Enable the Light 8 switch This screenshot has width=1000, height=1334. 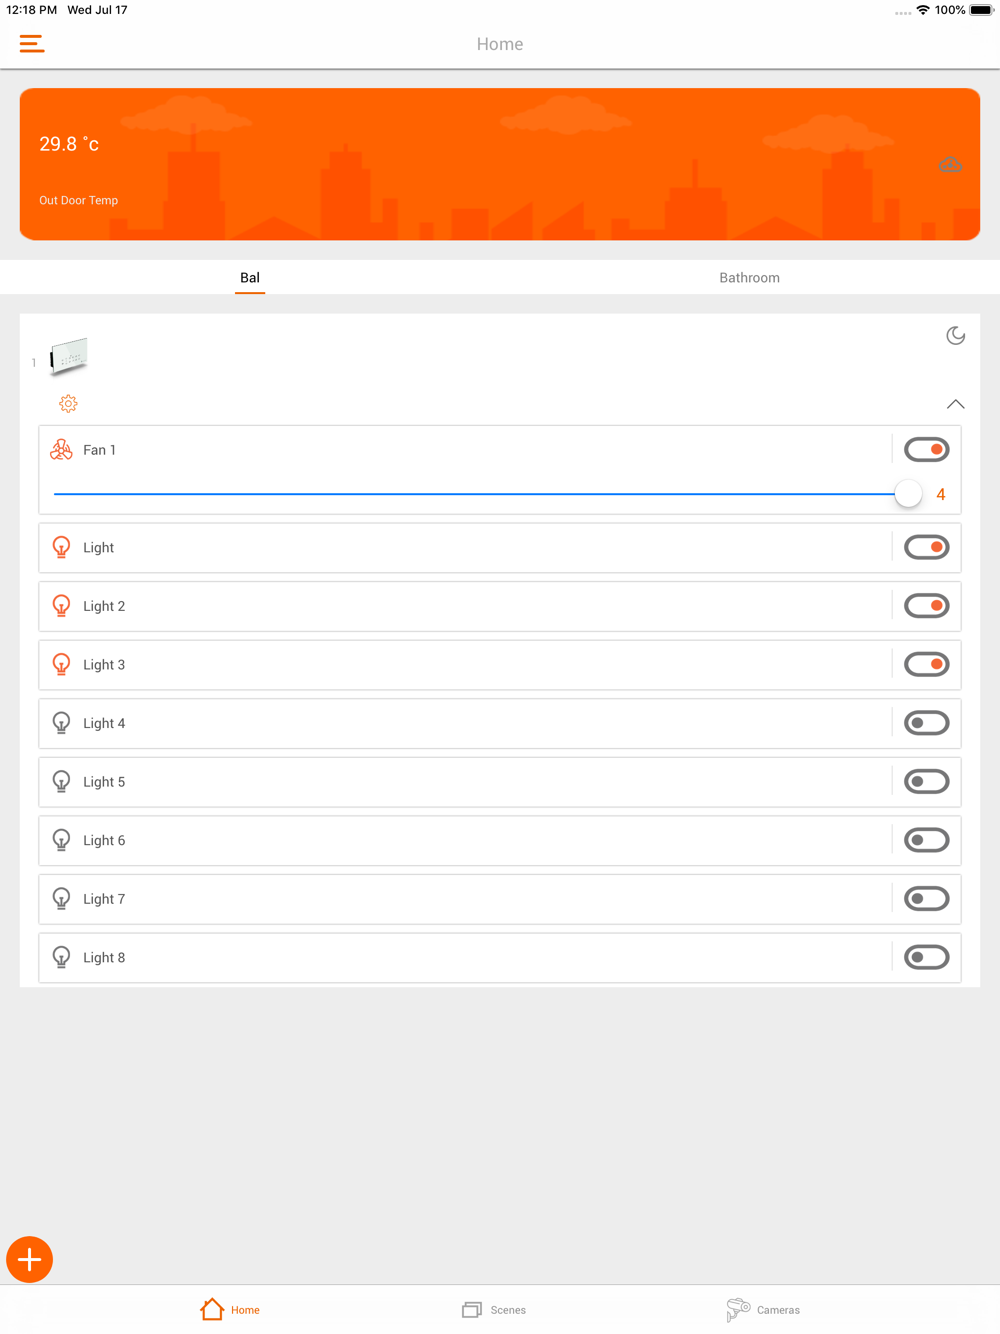tap(926, 958)
